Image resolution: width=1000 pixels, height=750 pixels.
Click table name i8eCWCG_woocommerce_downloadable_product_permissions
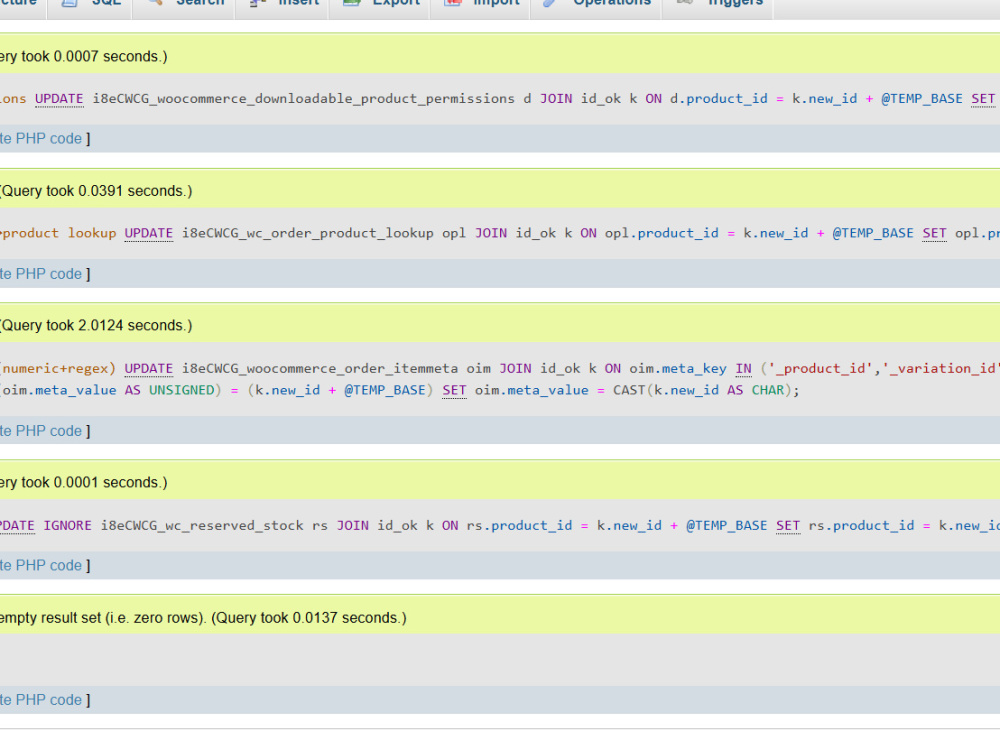pyautogui.click(x=304, y=99)
